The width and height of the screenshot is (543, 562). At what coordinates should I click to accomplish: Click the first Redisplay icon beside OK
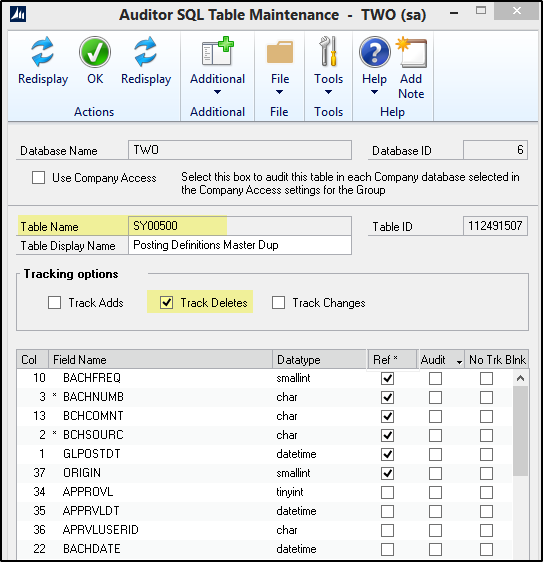click(x=42, y=52)
